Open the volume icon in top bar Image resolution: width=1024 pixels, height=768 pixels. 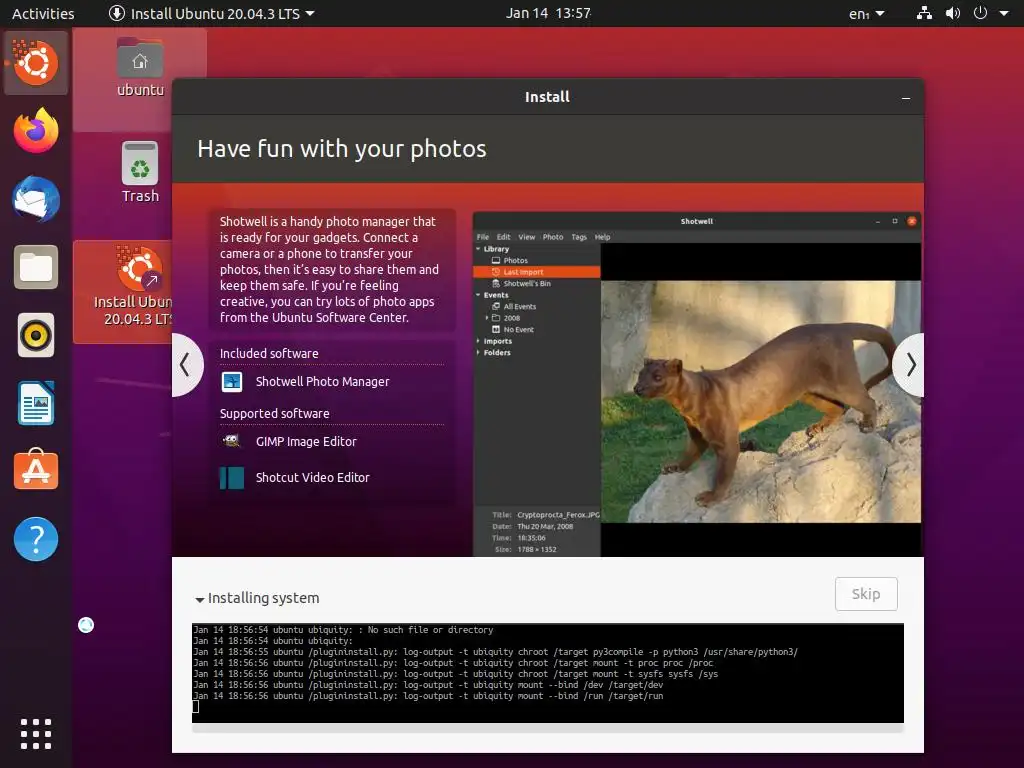pyautogui.click(x=953, y=13)
